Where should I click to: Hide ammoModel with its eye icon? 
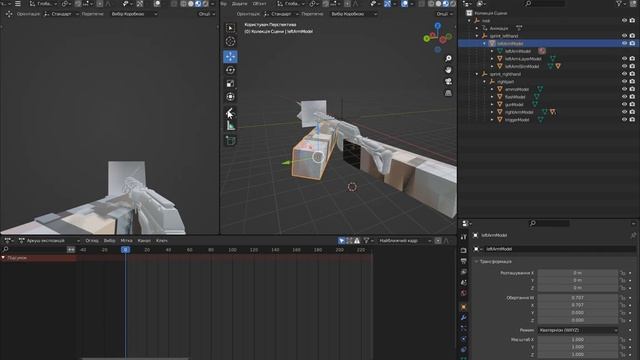624,89
